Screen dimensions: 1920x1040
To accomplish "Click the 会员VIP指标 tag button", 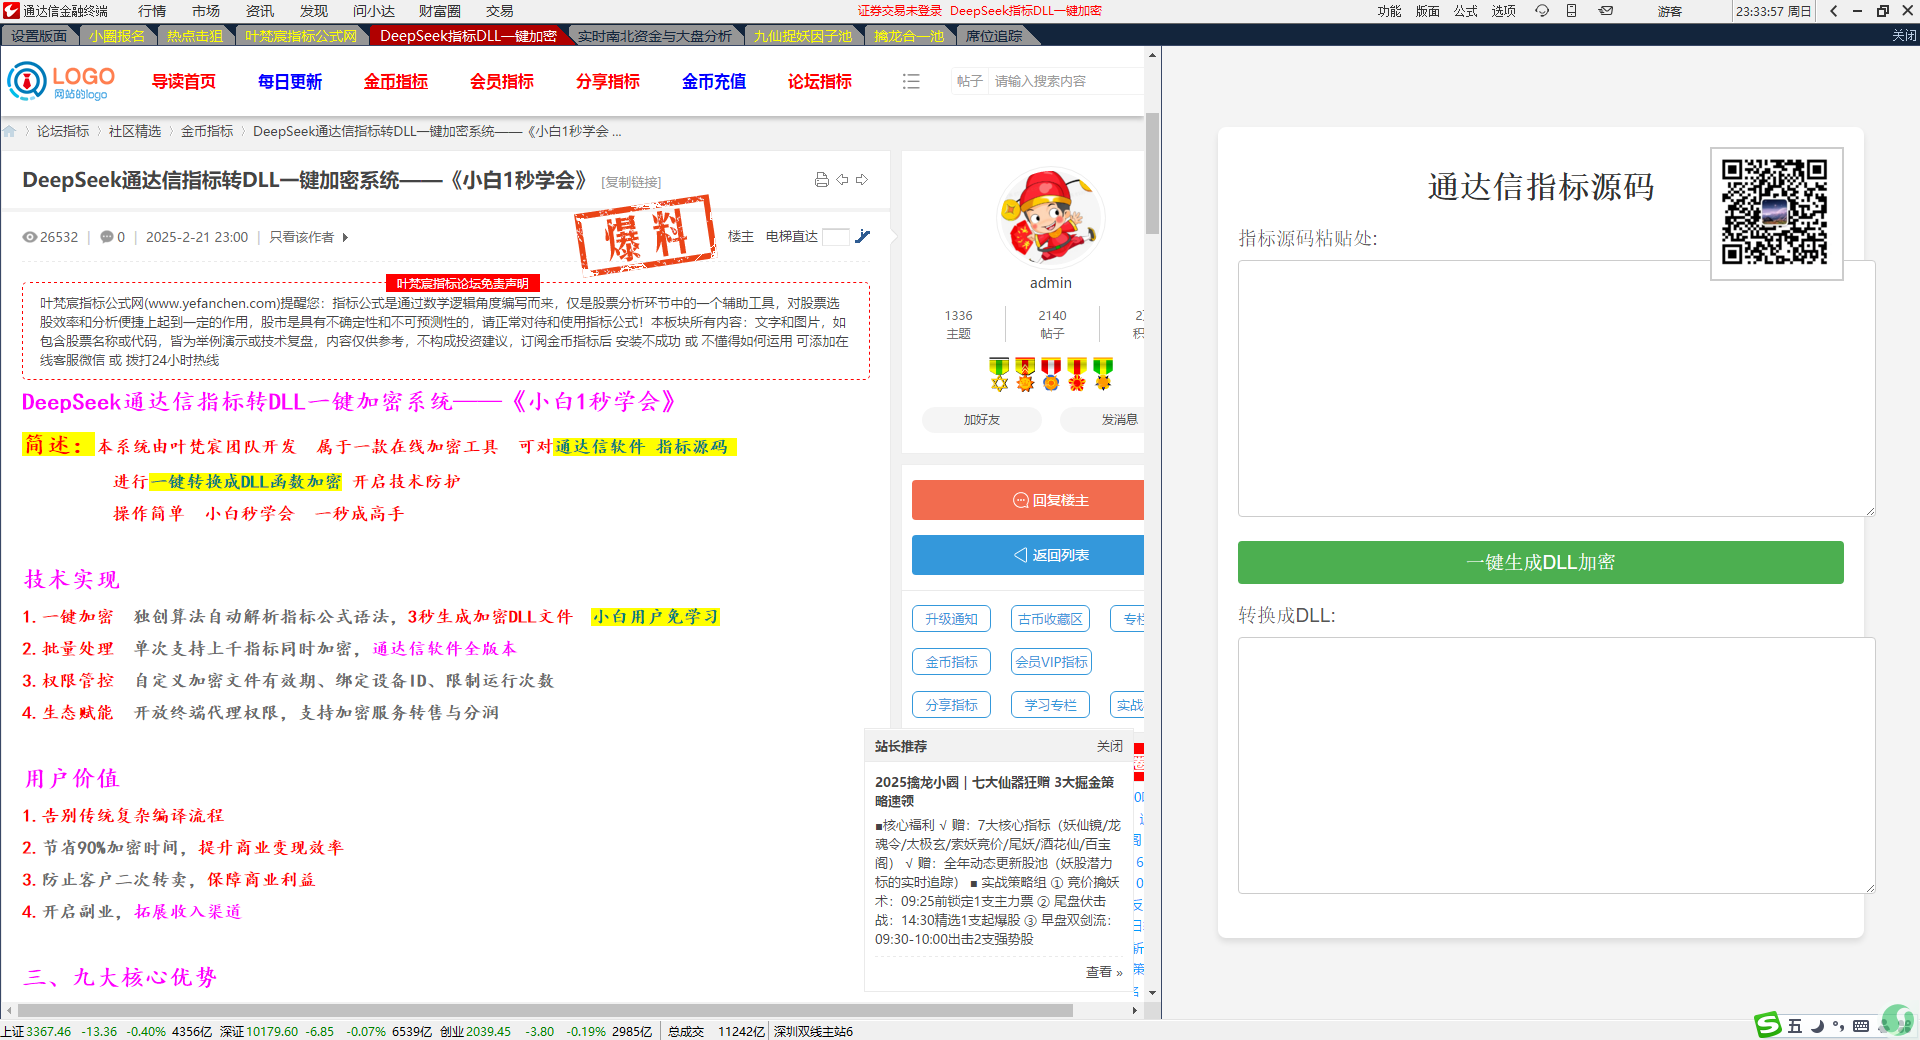I will pyautogui.click(x=1051, y=662).
